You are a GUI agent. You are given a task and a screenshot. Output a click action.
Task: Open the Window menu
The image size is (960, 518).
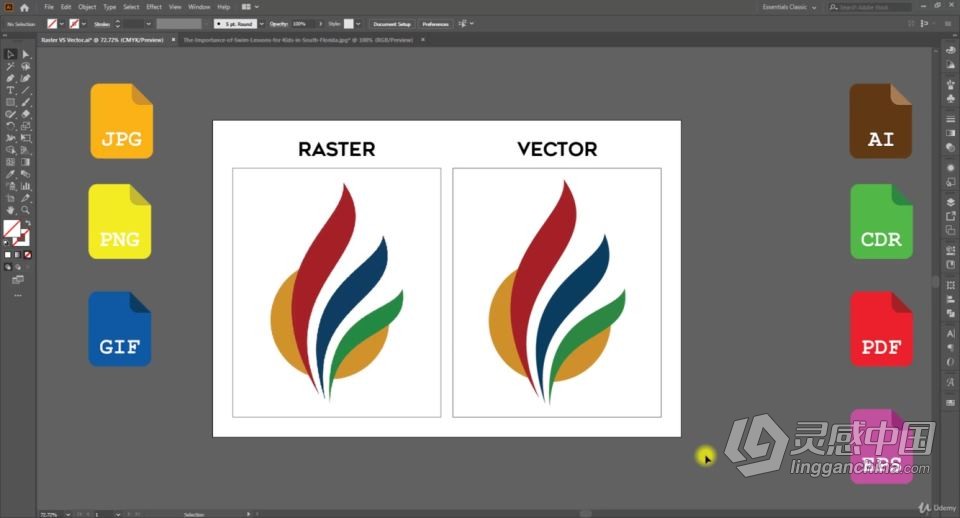(199, 7)
